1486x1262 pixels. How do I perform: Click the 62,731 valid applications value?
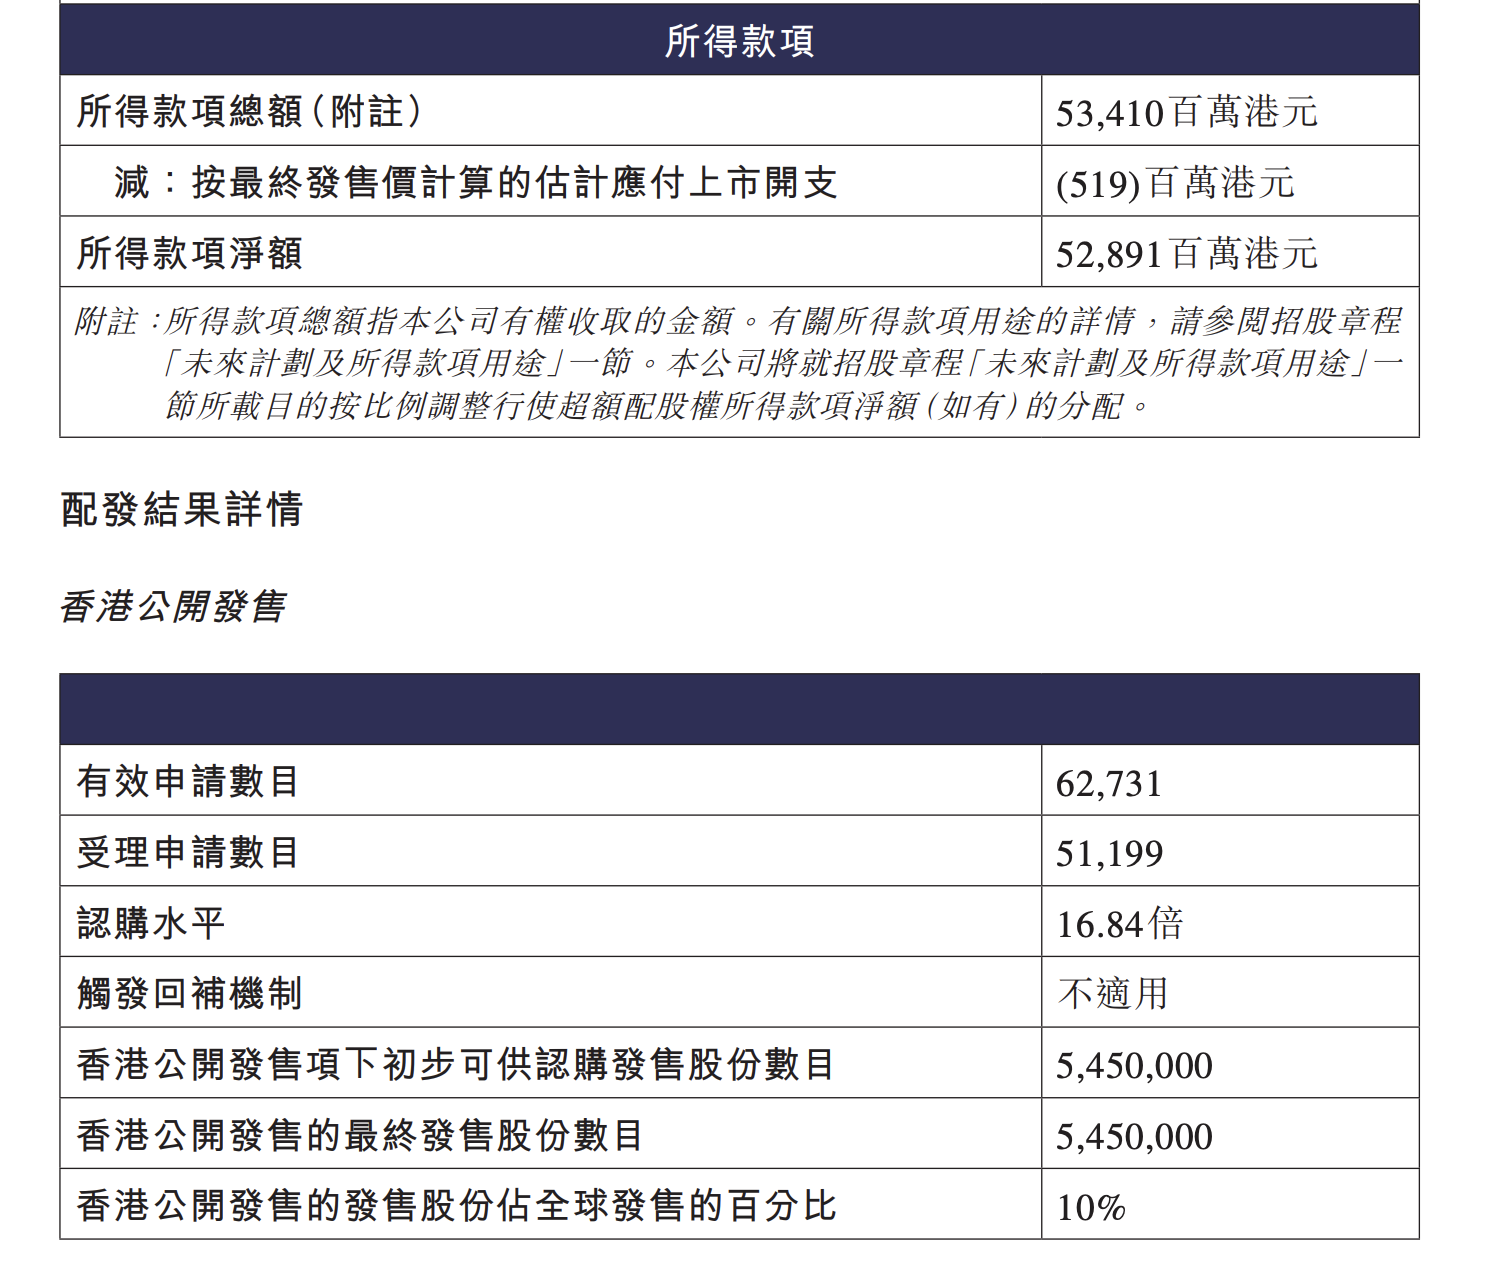coord(1109,783)
